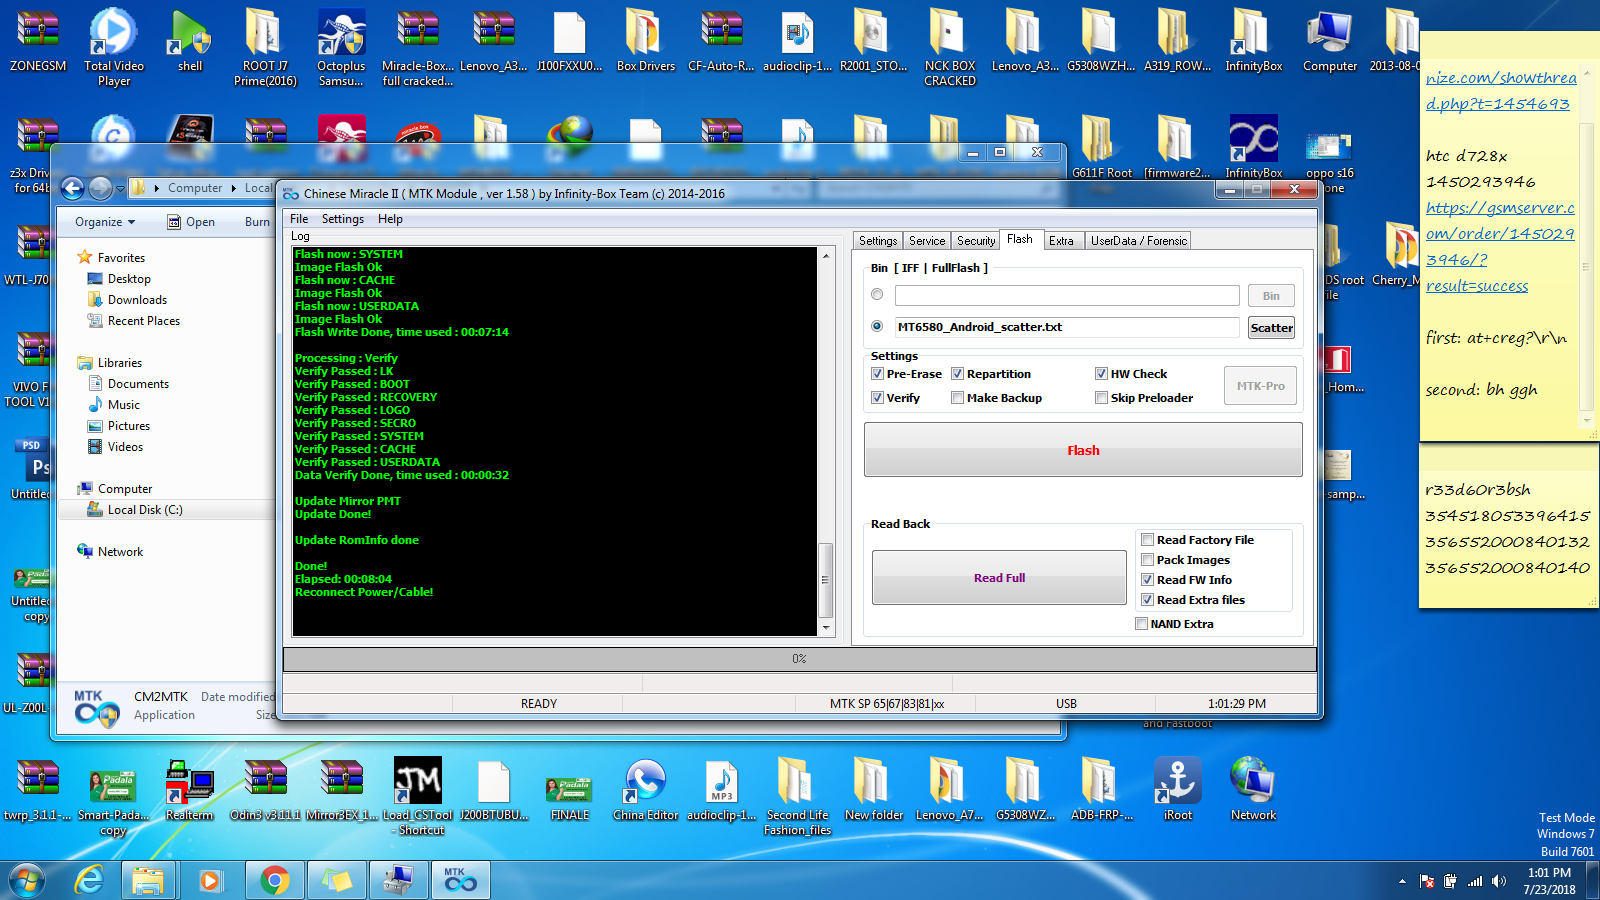Open the Extra tab

coord(1061,241)
